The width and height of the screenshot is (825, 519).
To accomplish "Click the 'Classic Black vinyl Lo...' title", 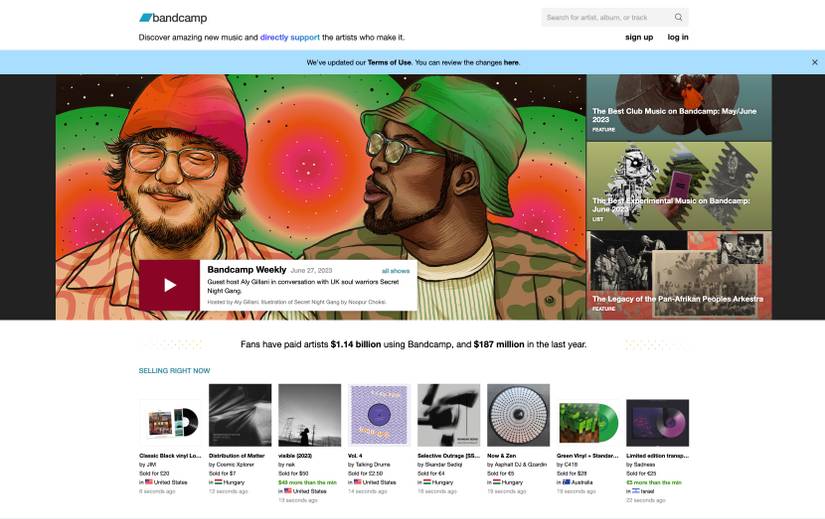I will point(170,456).
